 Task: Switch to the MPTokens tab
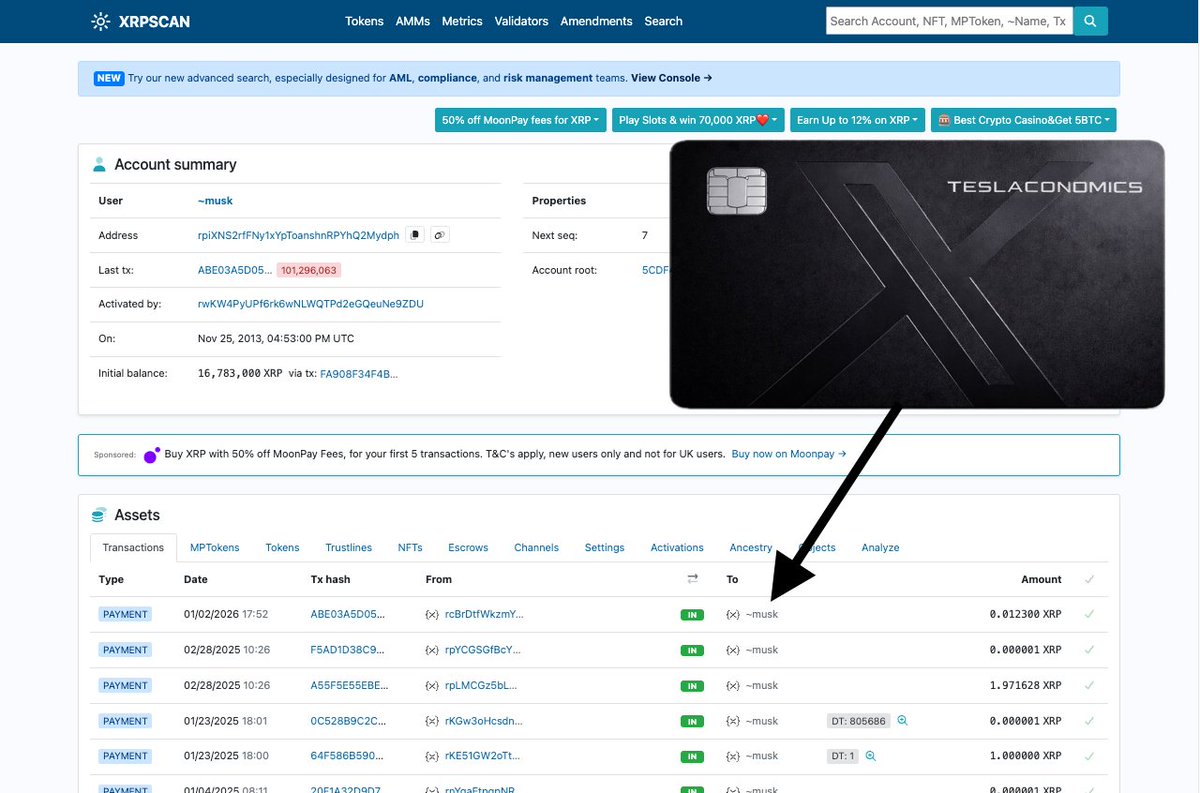214,548
